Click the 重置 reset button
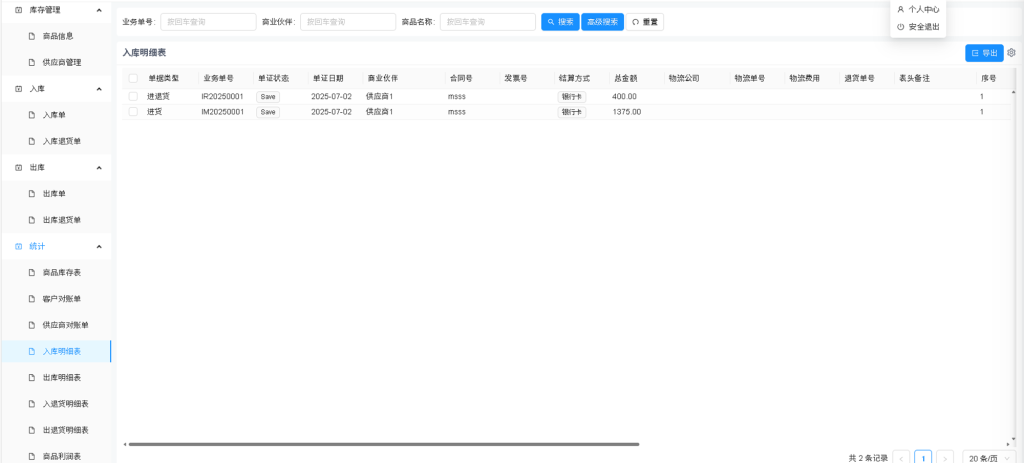Viewport: 1024px width, 463px height. pyautogui.click(x=645, y=22)
